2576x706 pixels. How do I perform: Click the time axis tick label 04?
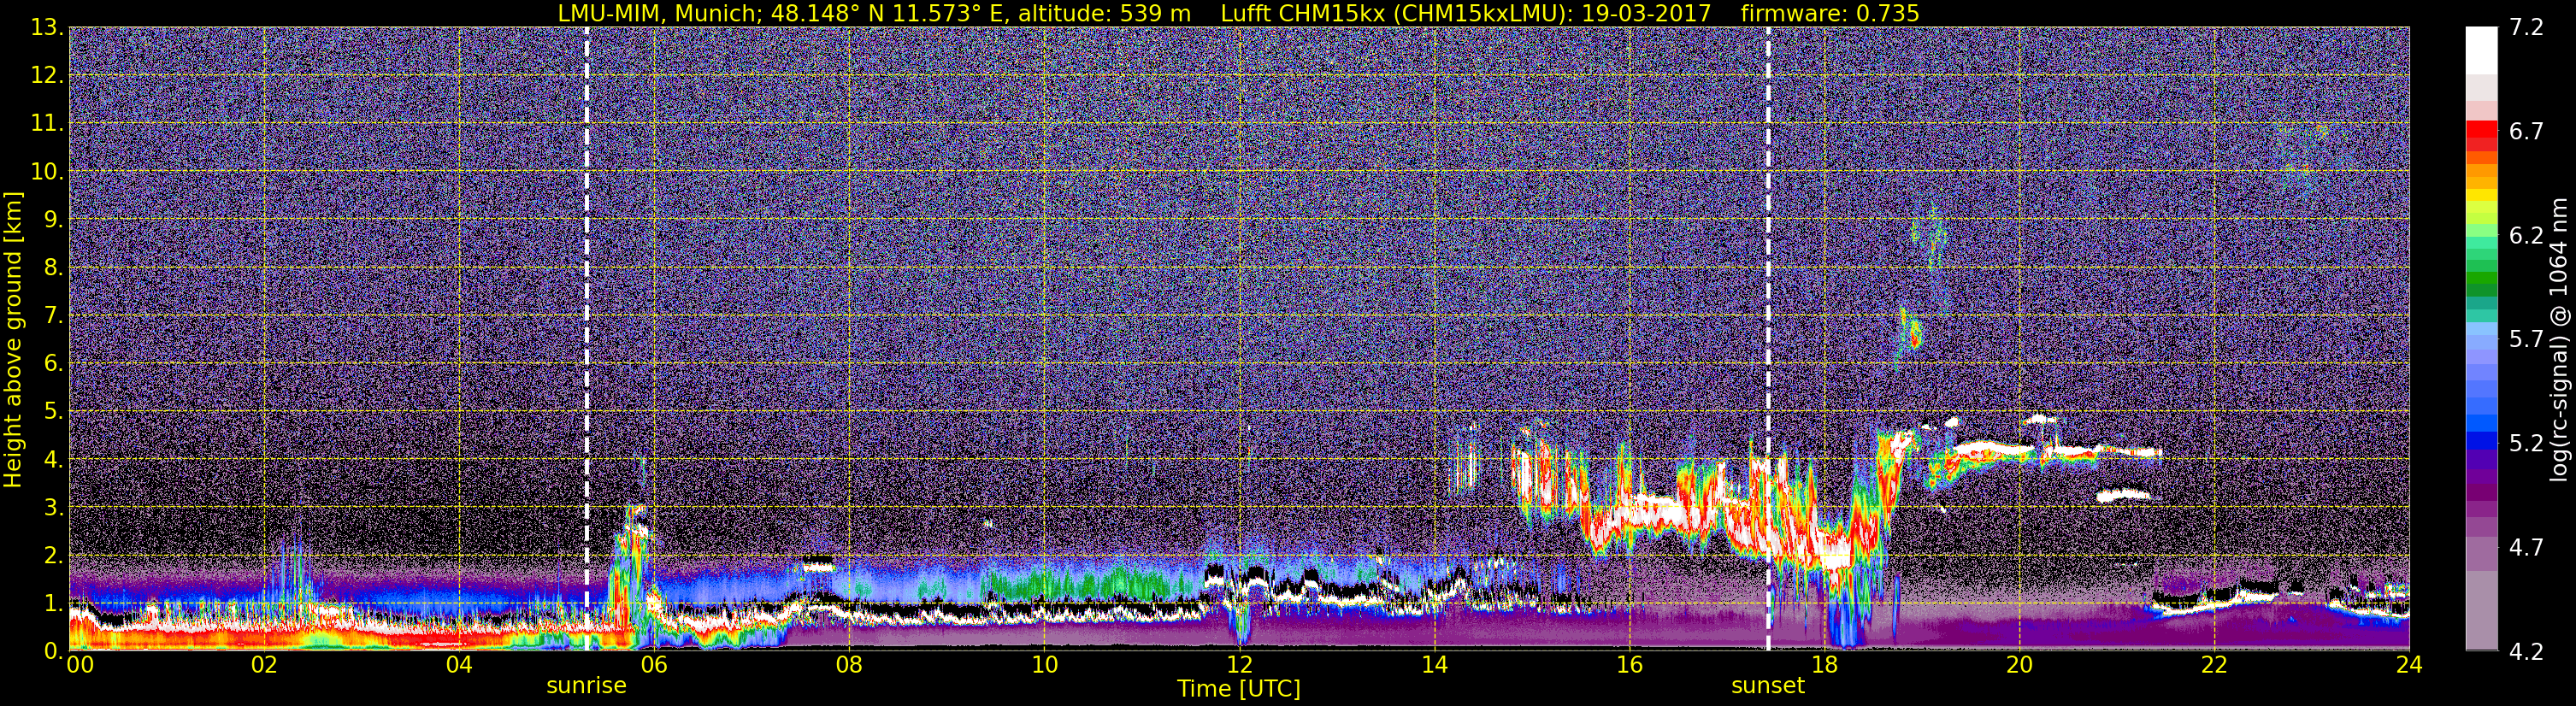[x=459, y=665]
